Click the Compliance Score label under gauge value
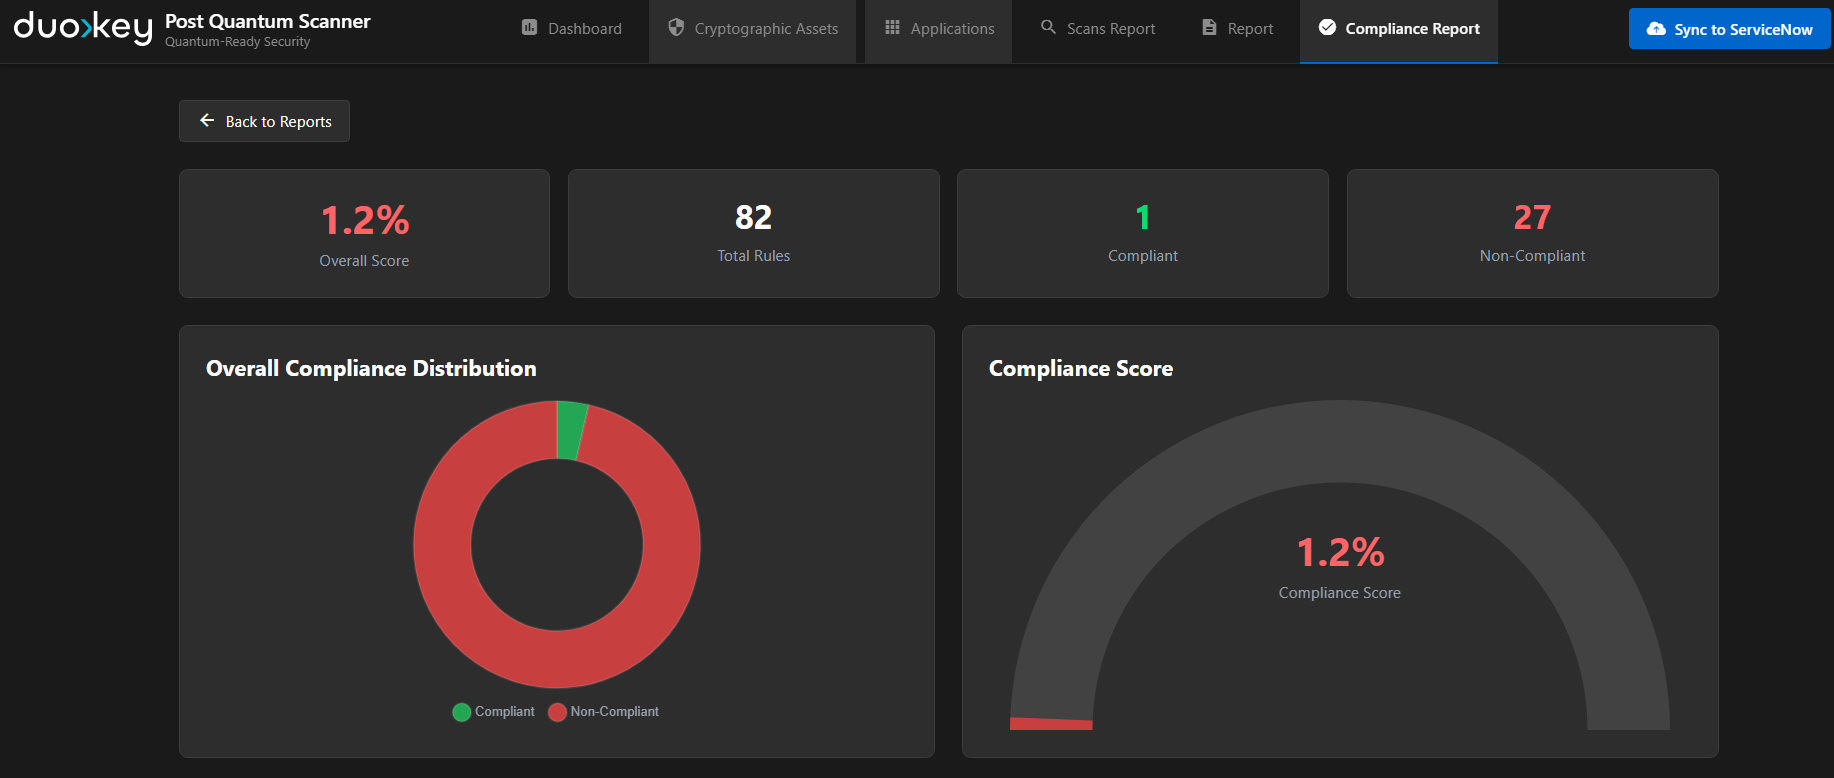Image resolution: width=1834 pixels, height=778 pixels. click(1340, 593)
